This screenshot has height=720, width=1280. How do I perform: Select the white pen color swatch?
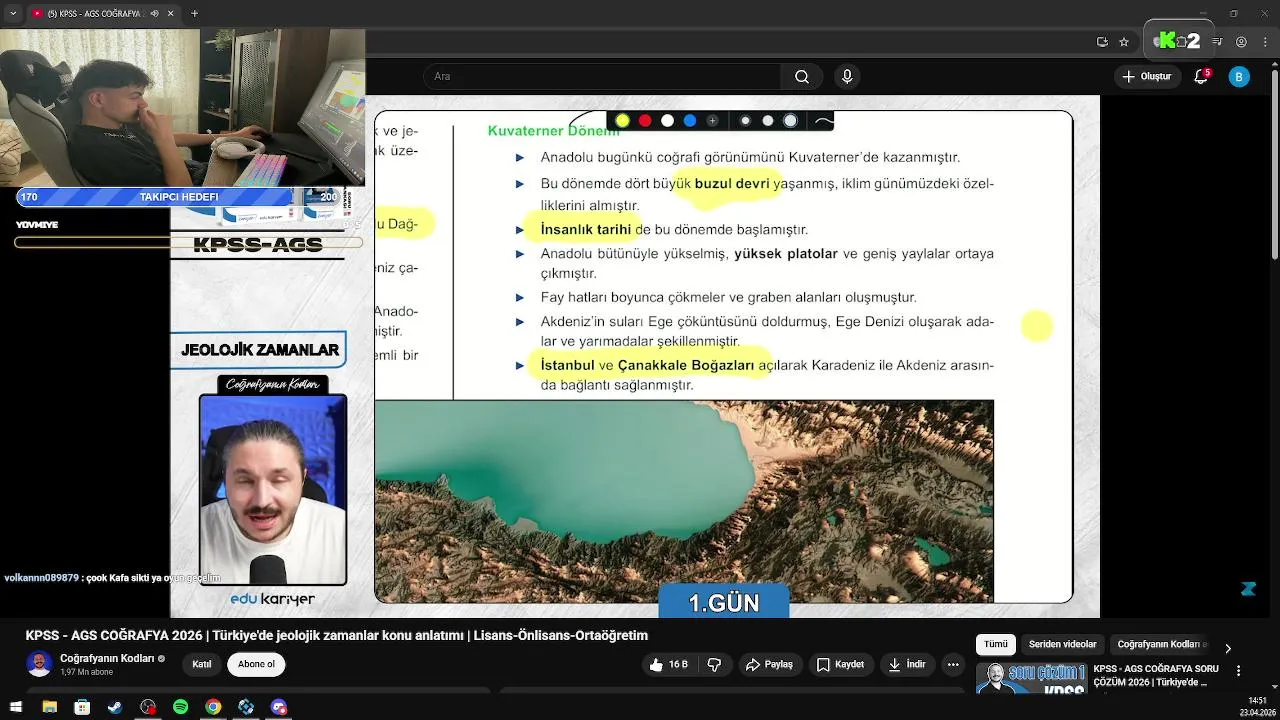coord(667,121)
